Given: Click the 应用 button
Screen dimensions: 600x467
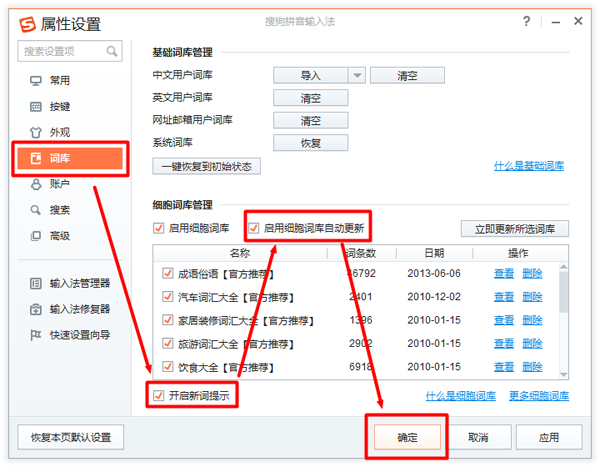Looking at the screenshot, I should tap(549, 437).
